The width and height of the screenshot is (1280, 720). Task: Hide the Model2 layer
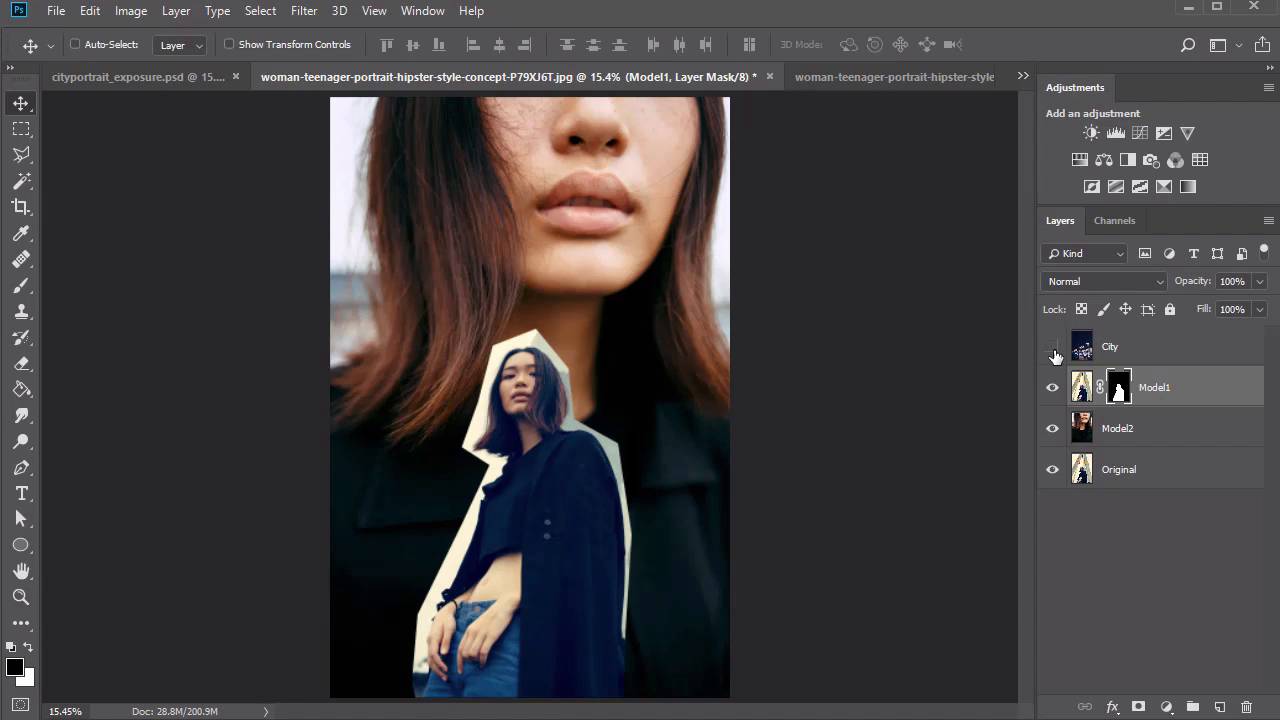click(1052, 429)
